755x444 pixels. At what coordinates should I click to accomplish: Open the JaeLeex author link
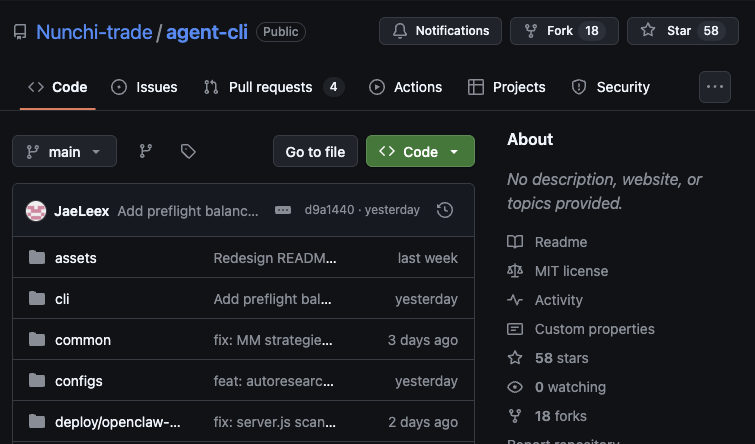pyautogui.click(x=81, y=211)
